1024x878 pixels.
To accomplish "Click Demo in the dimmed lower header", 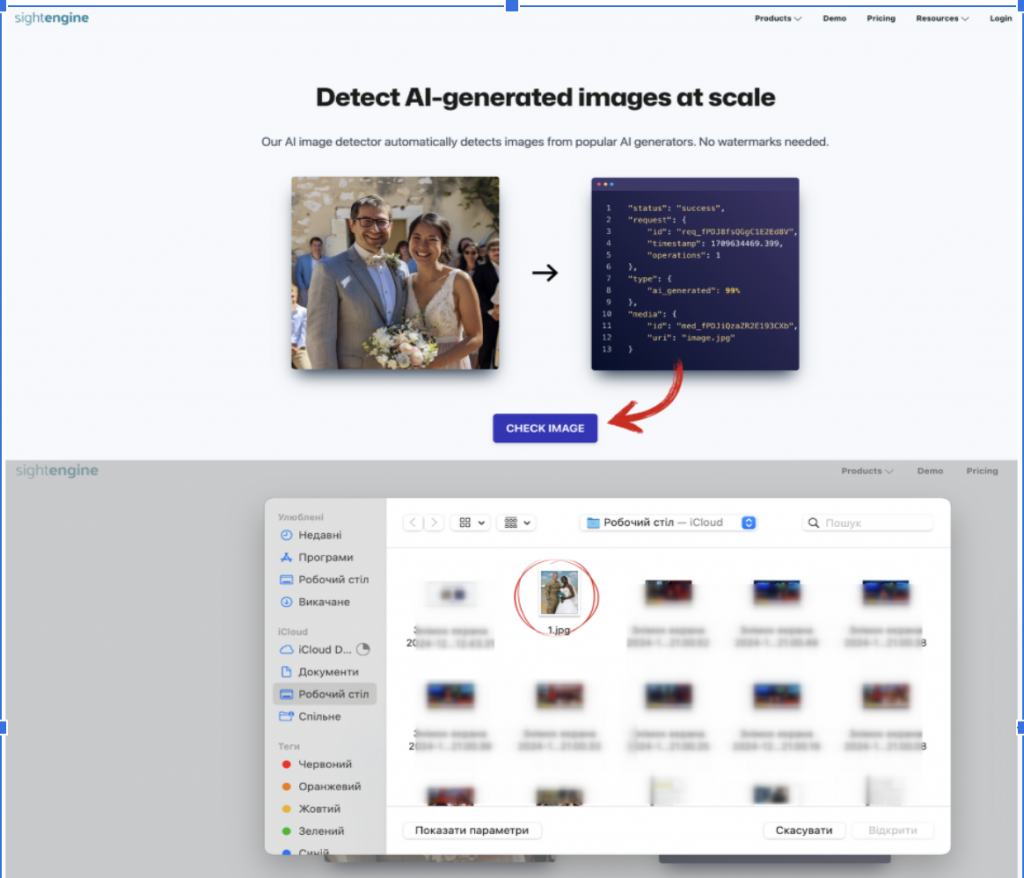I will tap(929, 470).
